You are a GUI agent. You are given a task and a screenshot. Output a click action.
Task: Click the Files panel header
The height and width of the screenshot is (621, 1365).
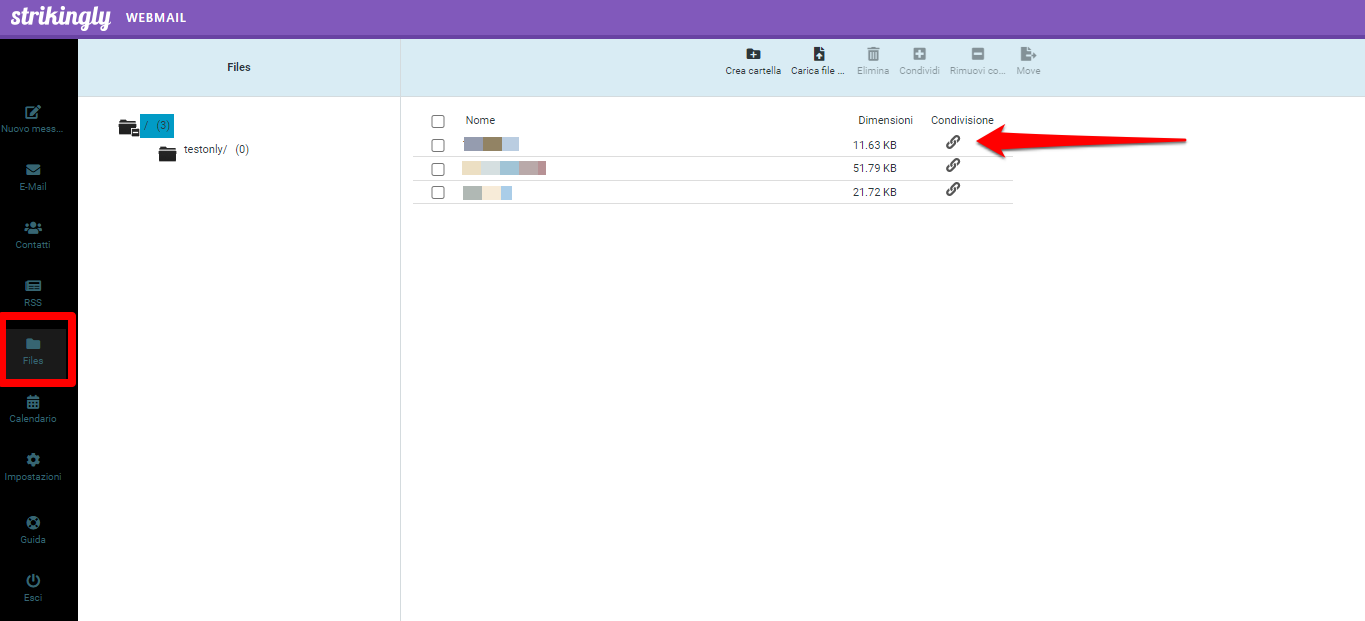point(239,67)
